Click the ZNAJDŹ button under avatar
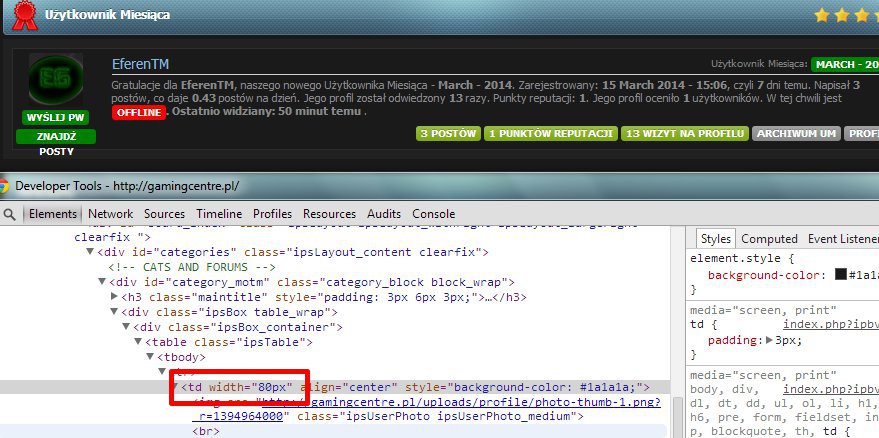The height and width of the screenshot is (438, 879). point(55,135)
